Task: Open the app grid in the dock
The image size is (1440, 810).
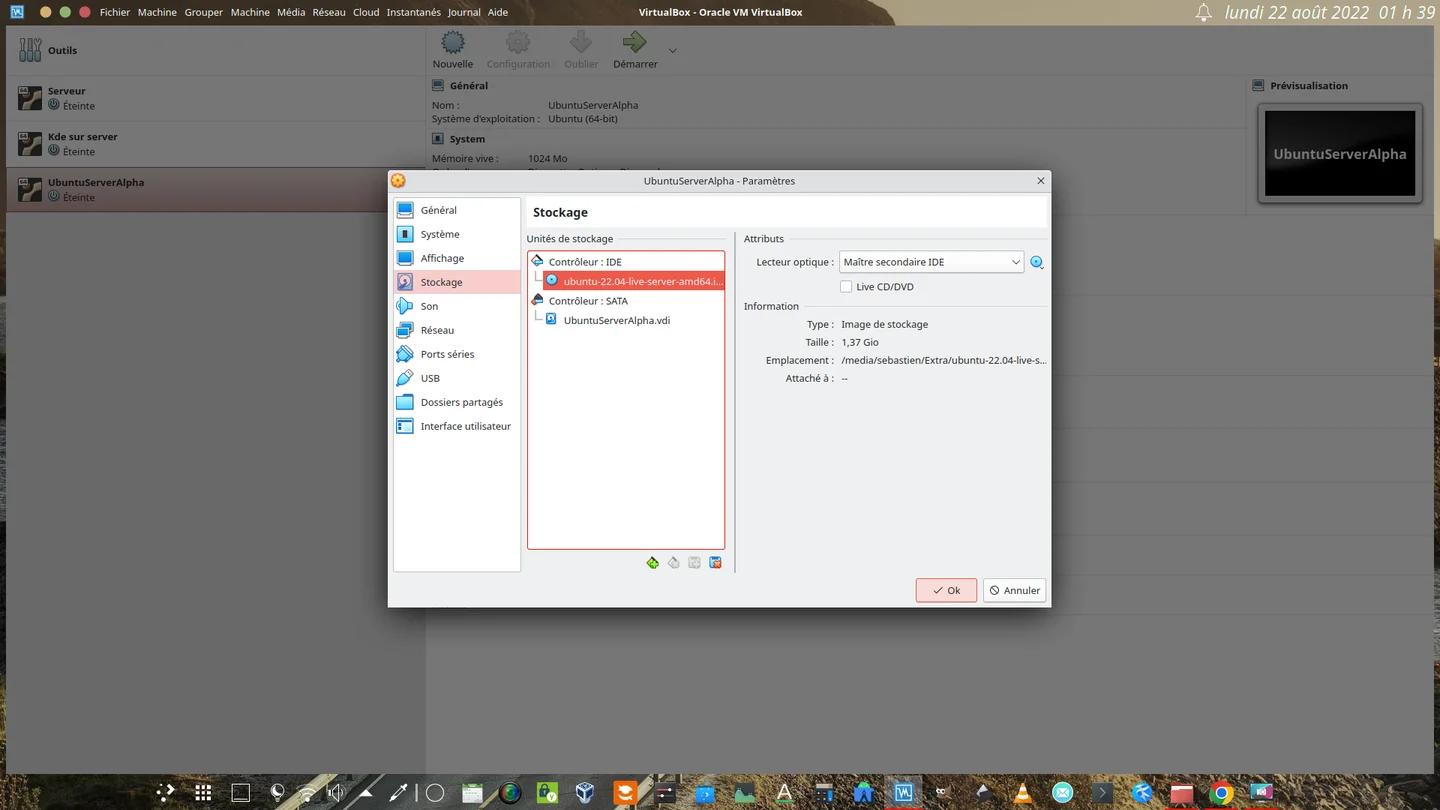Action: point(203,793)
